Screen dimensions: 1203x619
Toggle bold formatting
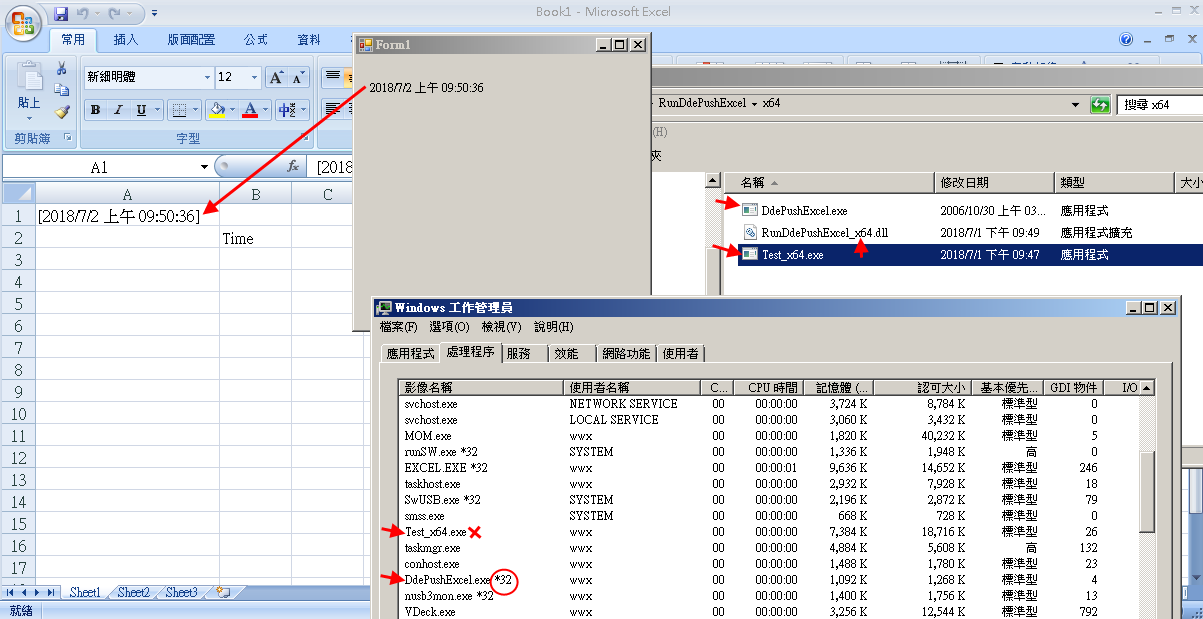(x=96, y=110)
